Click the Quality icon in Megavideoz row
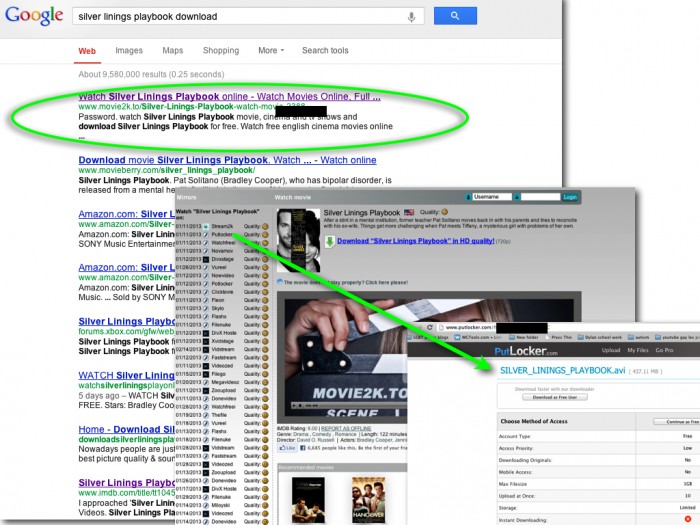 [265, 383]
